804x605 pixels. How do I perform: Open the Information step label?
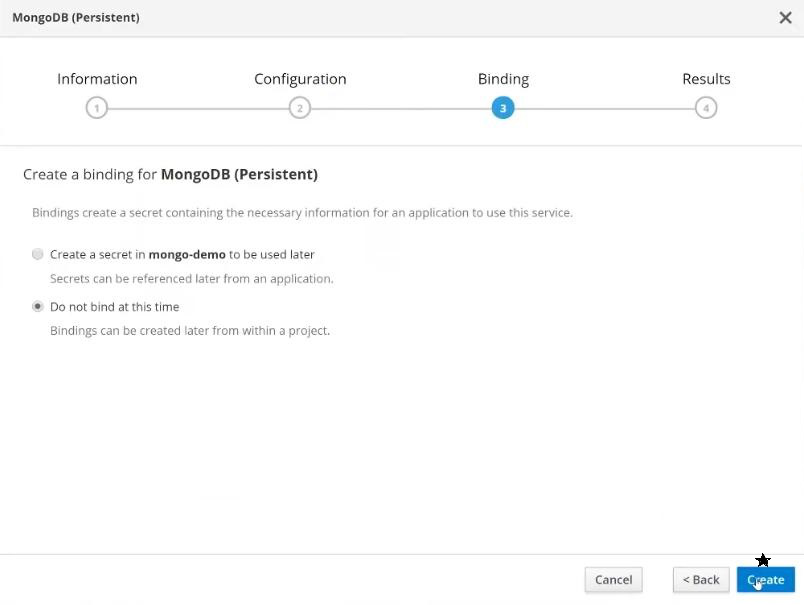(97, 79)
